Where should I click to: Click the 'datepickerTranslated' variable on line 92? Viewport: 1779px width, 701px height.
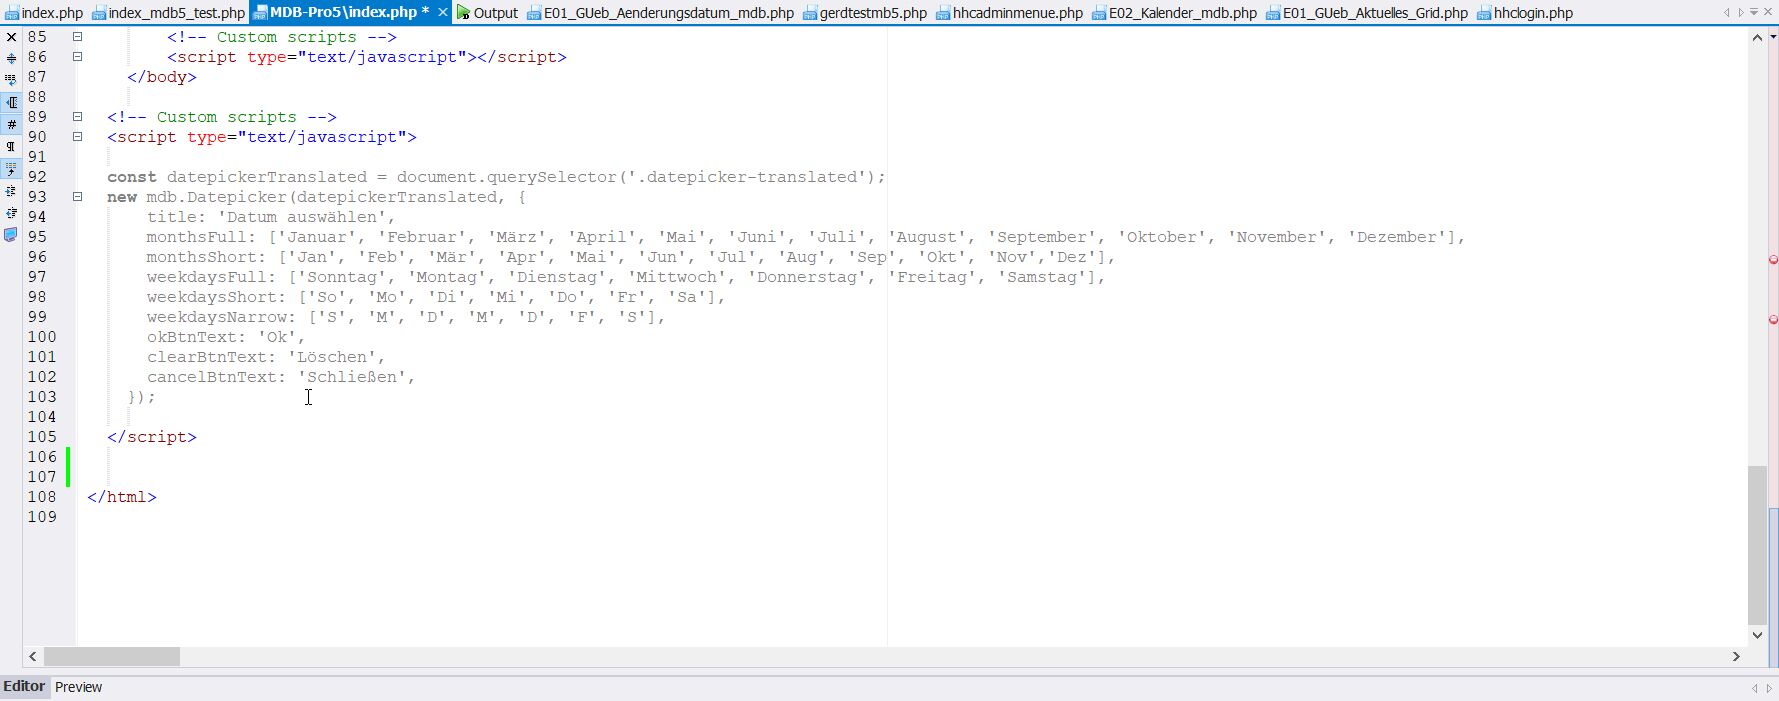click(267, 177)
